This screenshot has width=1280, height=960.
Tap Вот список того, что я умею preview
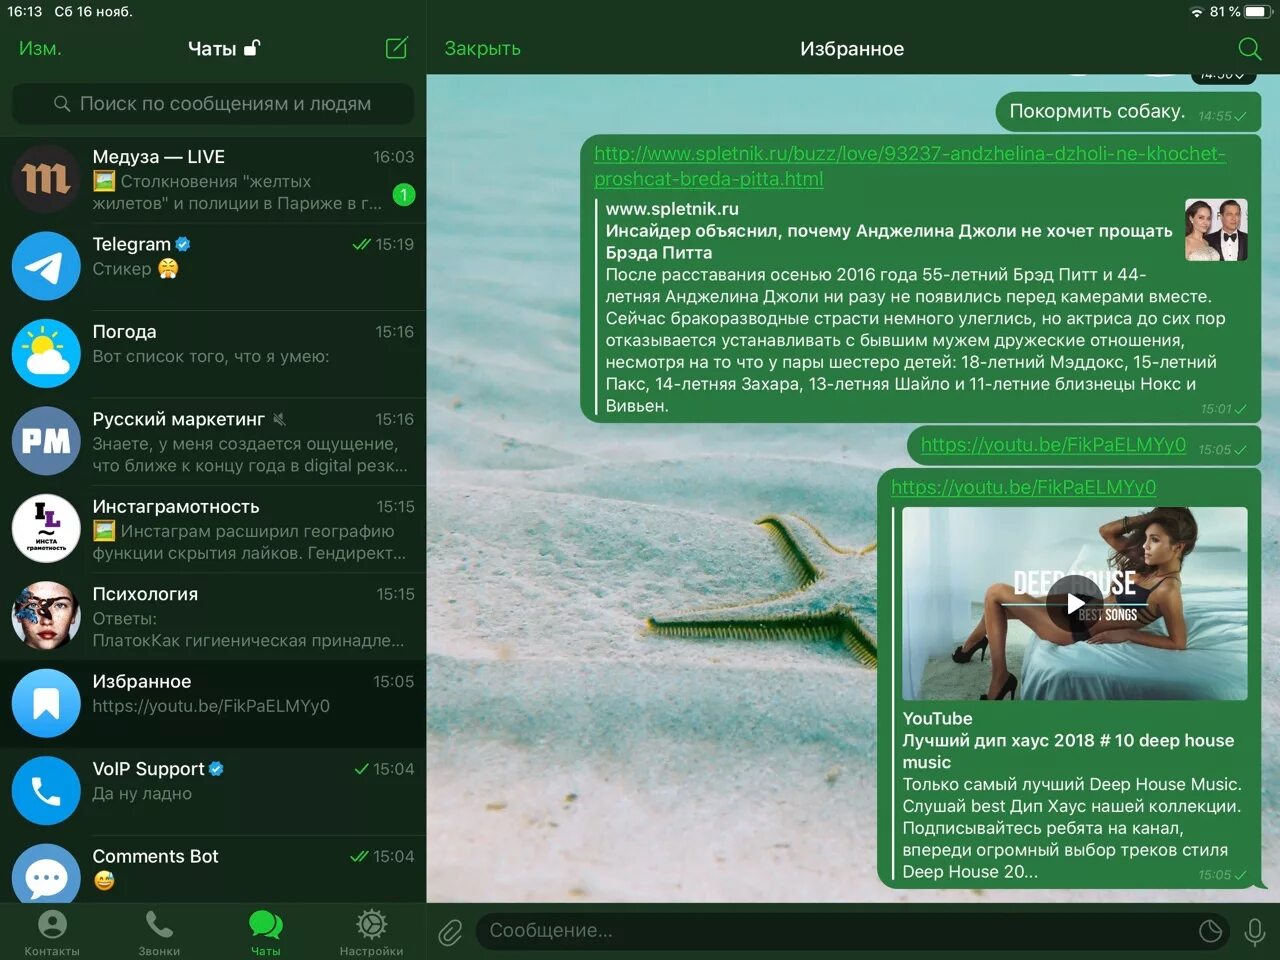point(210,357)
